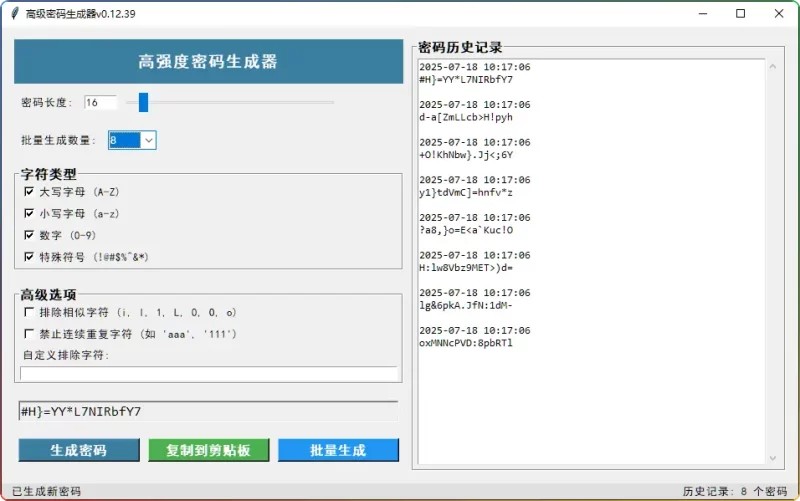
Task: Click the feather app icon in title bar
Action: (x=12, y=13)
